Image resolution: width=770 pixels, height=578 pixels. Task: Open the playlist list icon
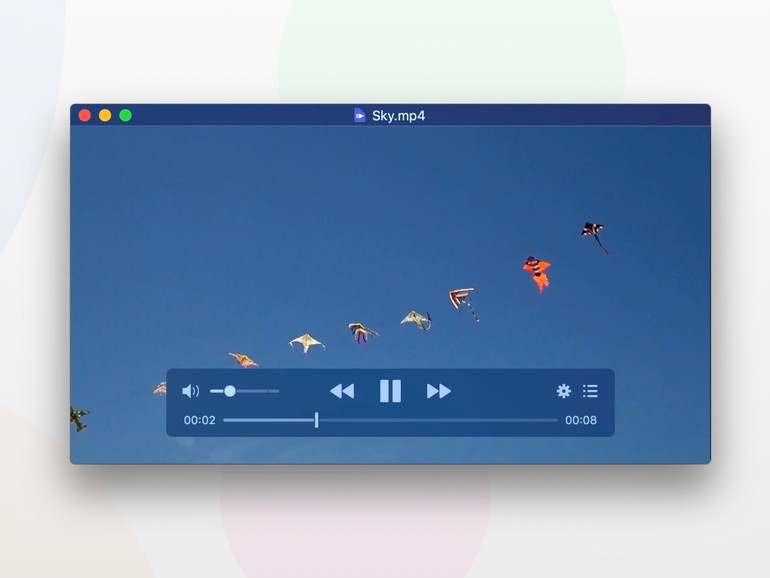tap(590, 391)
